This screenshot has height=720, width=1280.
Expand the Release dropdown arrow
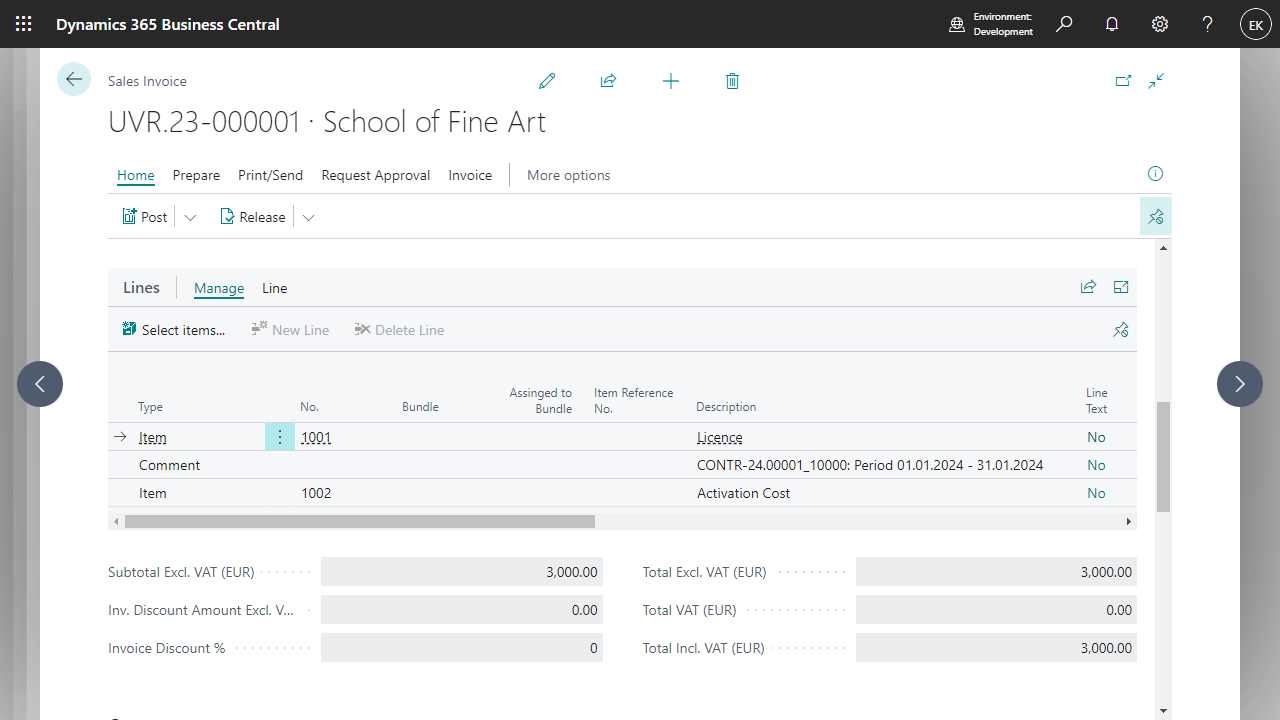[308, 217]
